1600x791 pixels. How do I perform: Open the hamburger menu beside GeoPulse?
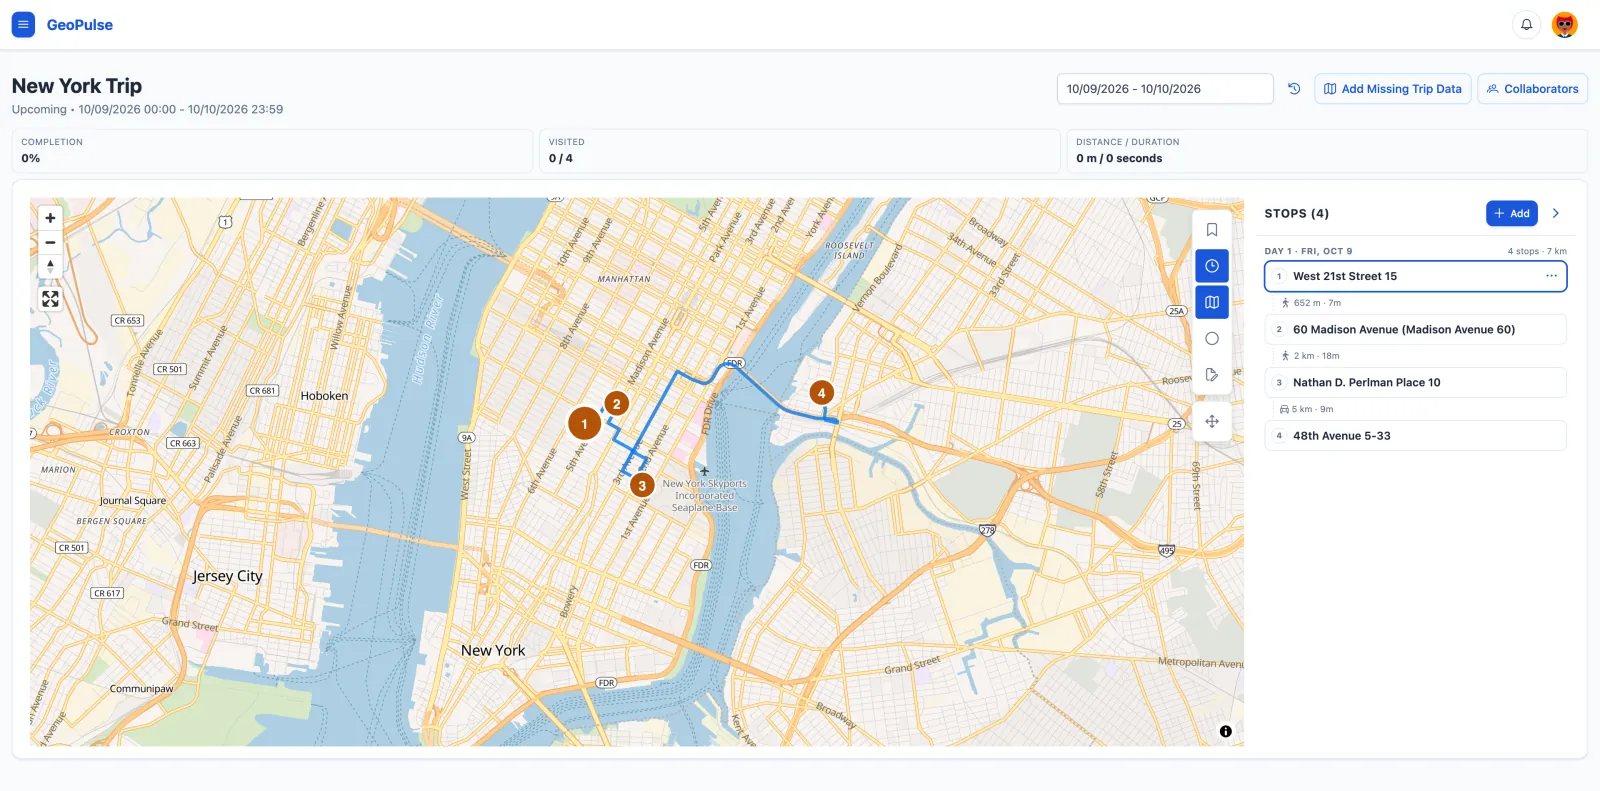23,25
